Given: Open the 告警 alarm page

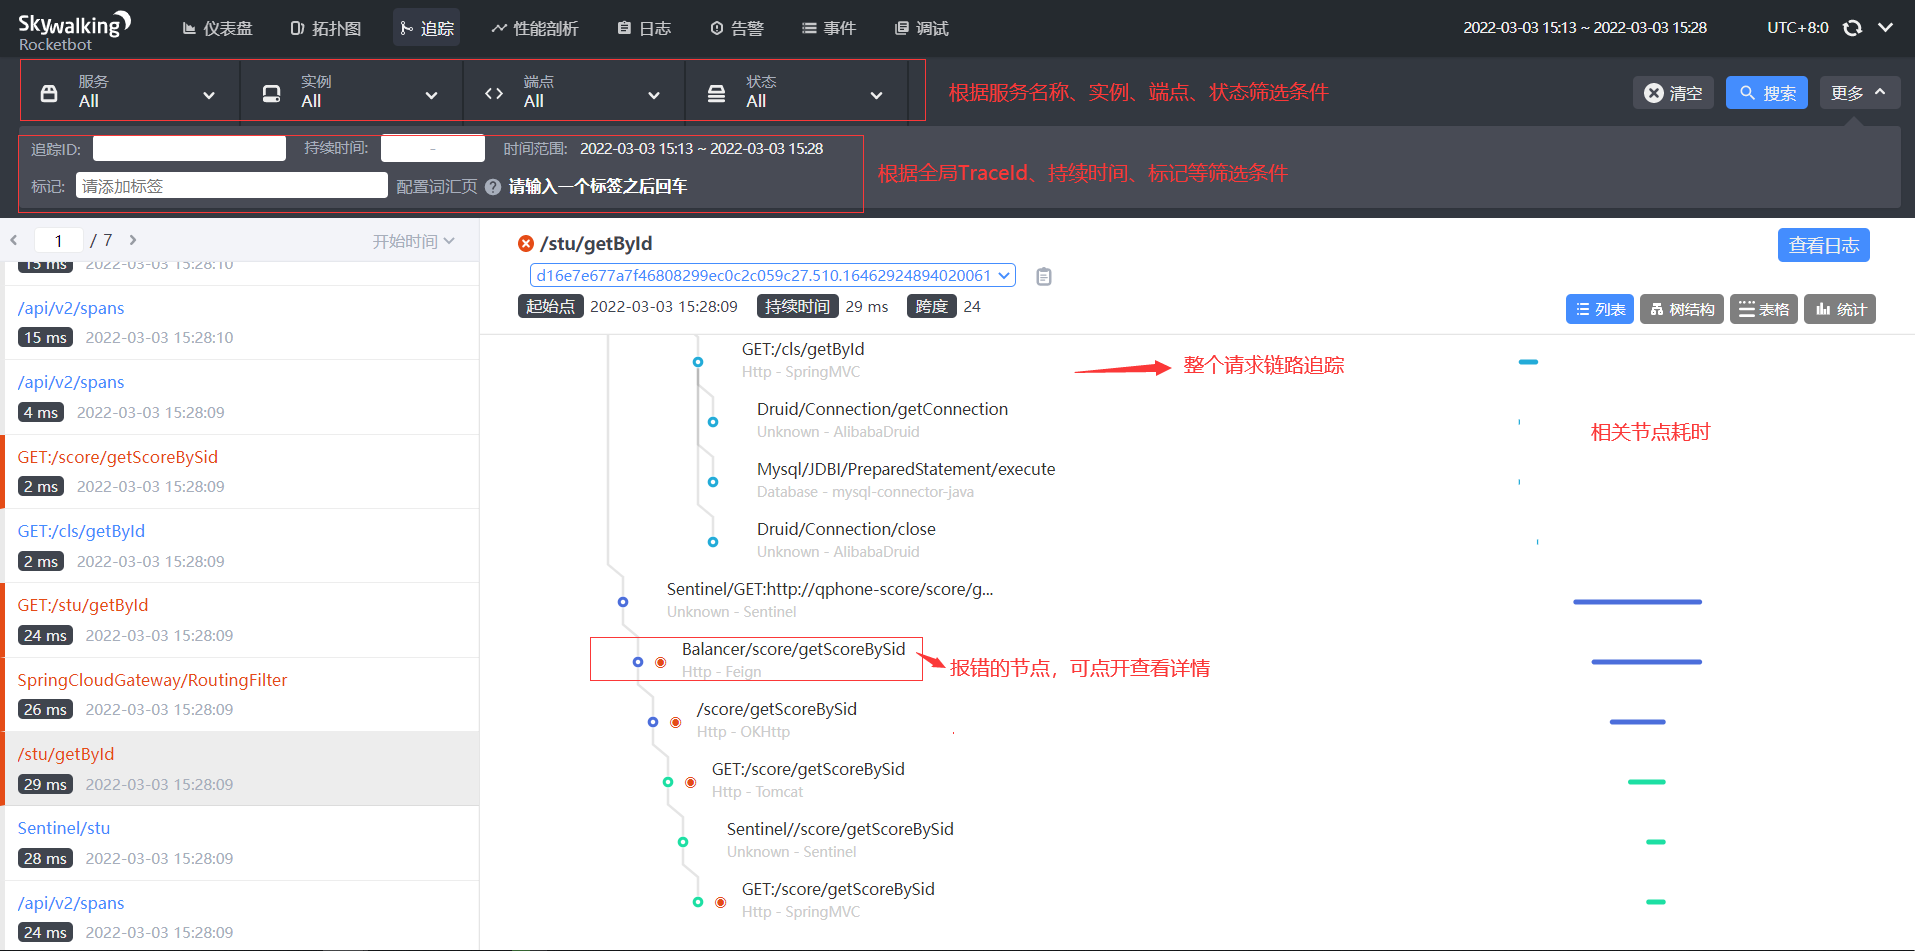Looking at the screenshot, I should (737, 28).
